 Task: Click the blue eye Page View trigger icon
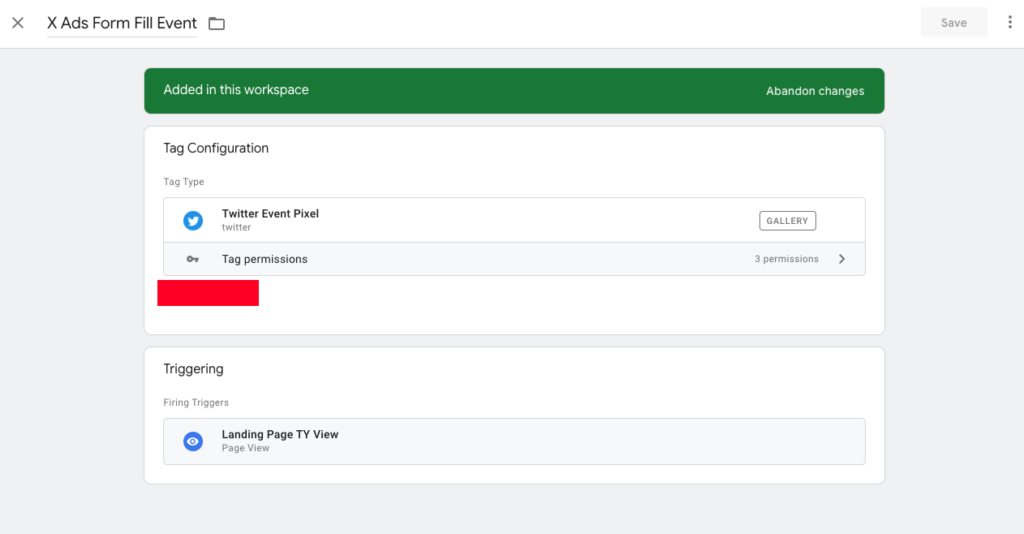193,441
